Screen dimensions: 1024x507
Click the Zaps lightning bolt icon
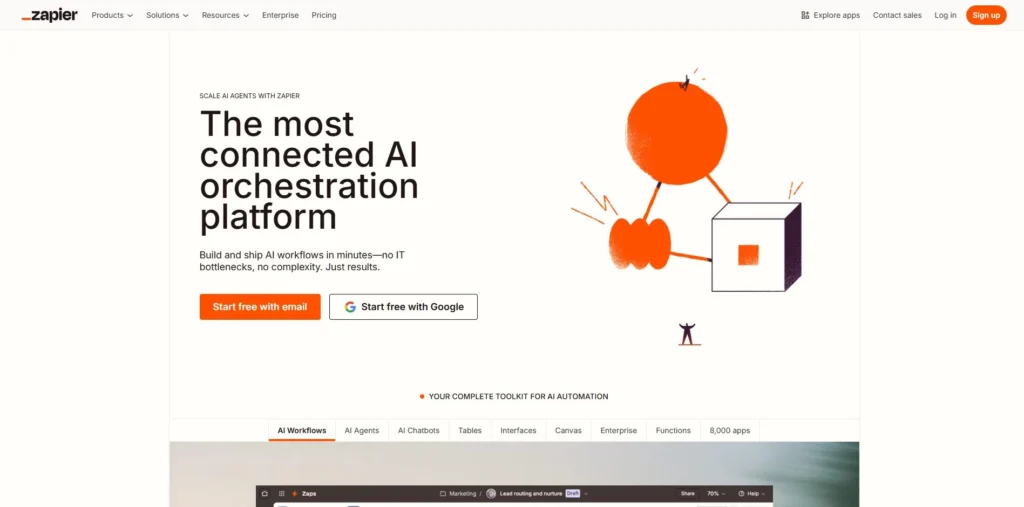pyautogui.click(x=295, y=494)
